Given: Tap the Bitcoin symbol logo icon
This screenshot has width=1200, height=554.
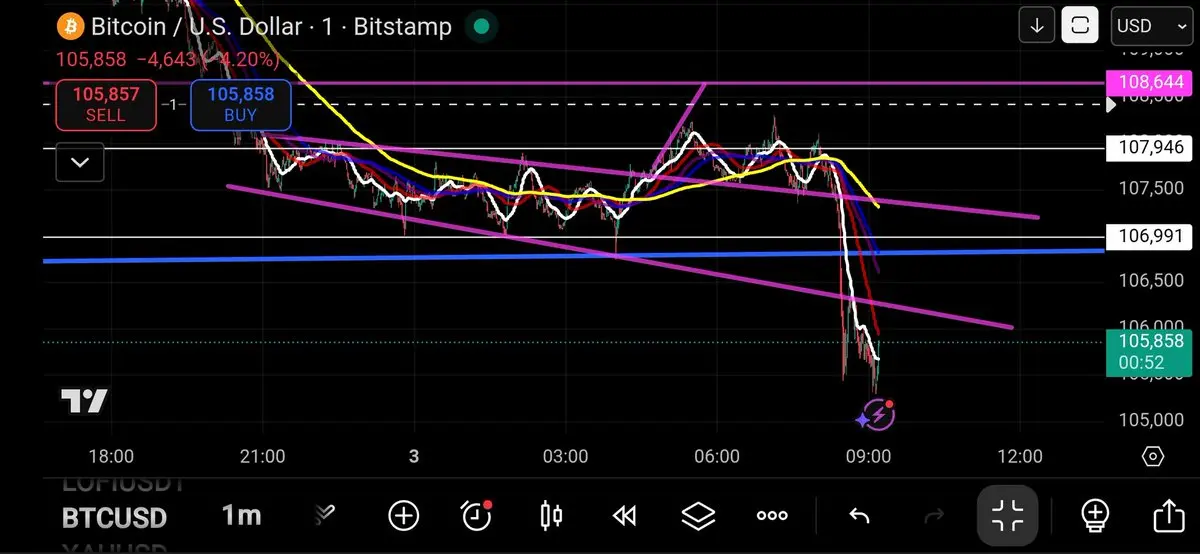Looking at the screenshot, I should point(70,26).
